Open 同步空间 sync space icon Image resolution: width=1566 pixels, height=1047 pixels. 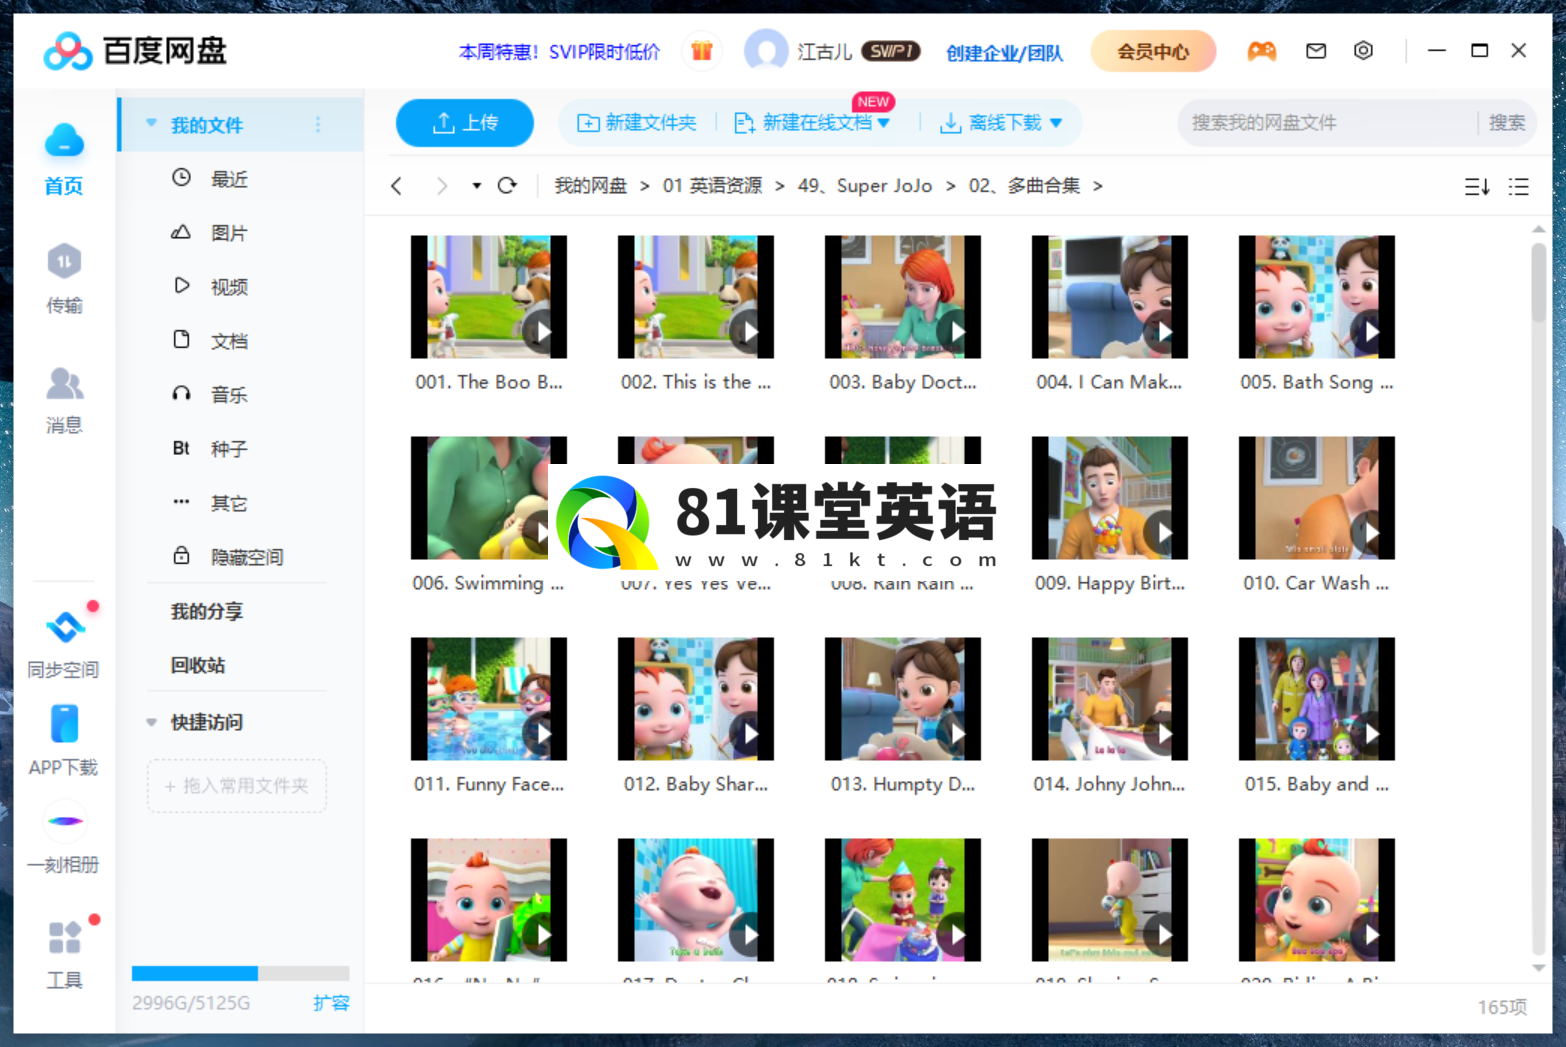pos(64,627)
